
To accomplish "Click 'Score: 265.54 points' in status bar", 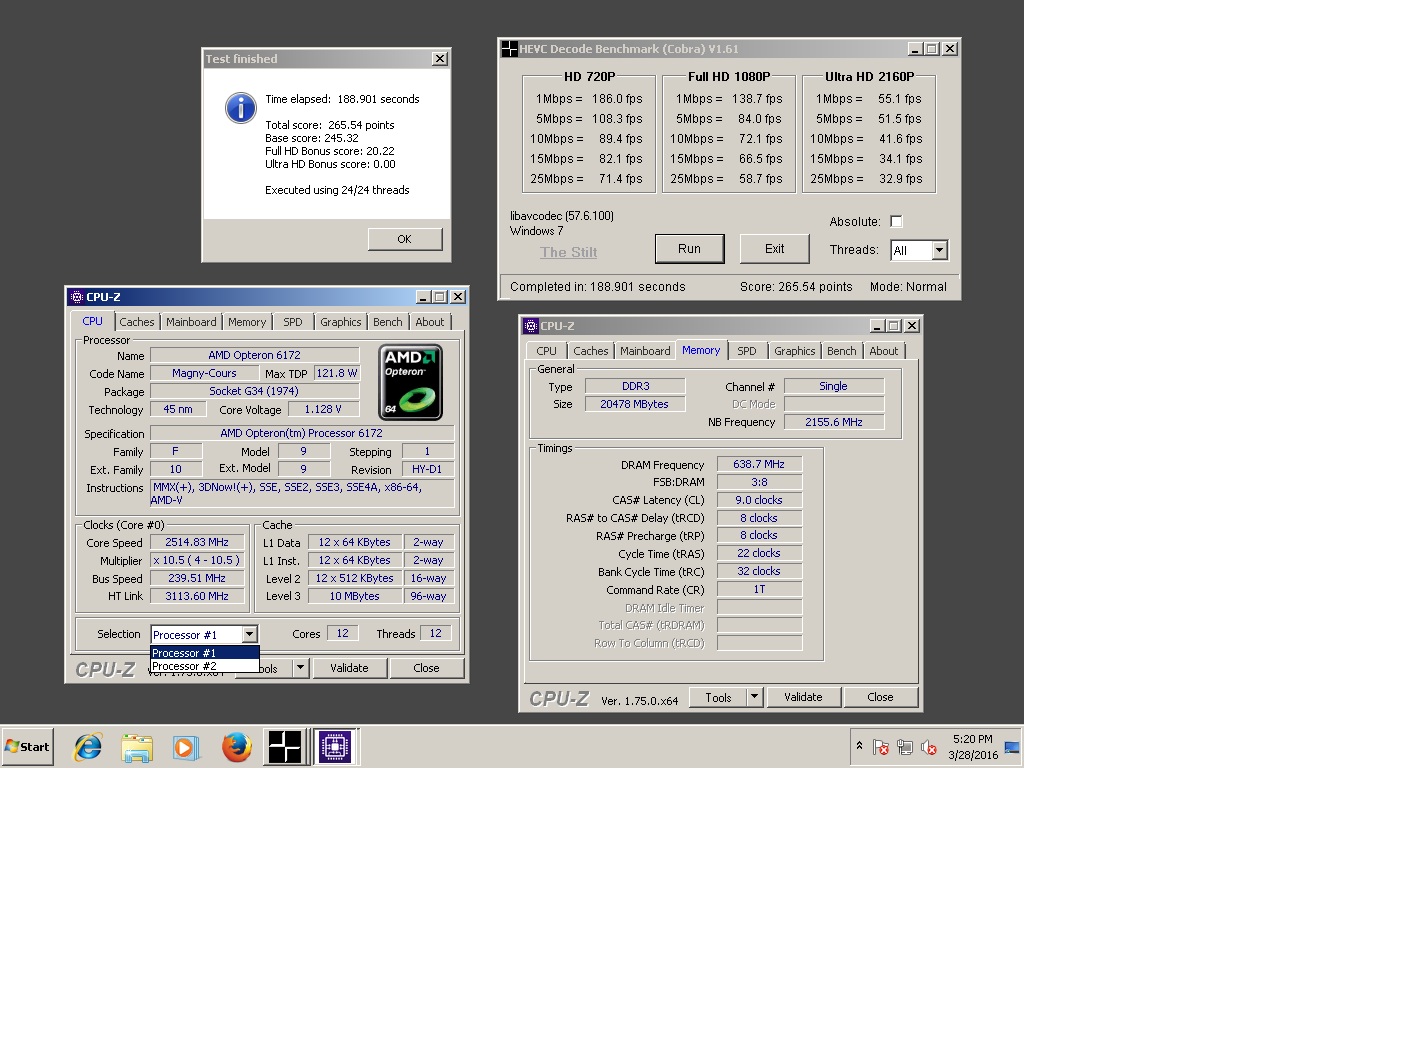I will tap(796, 287).
